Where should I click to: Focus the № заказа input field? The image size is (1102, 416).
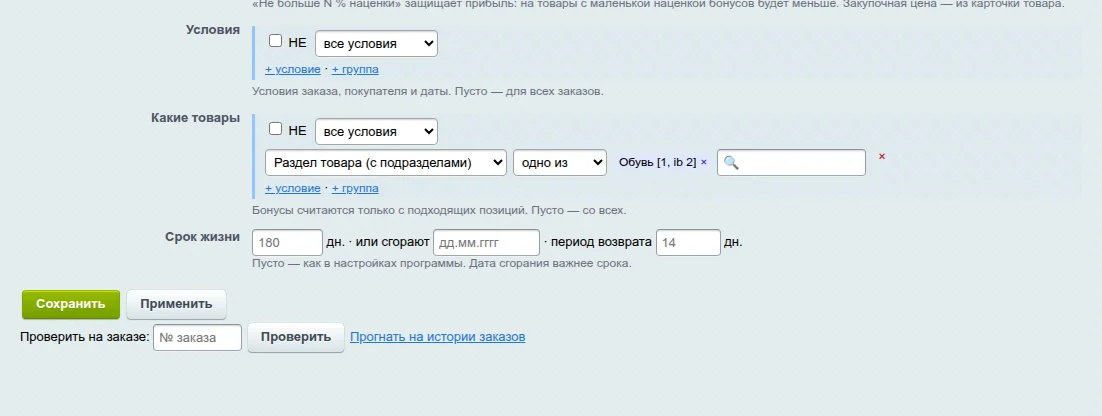coord(197,337)
